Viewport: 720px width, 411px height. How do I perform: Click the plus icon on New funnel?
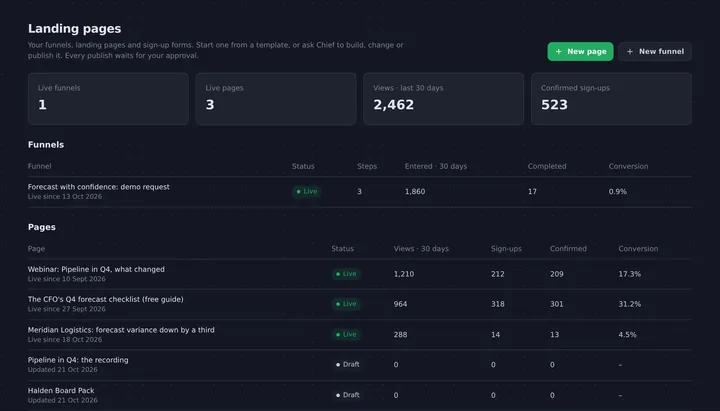[630, 51]
